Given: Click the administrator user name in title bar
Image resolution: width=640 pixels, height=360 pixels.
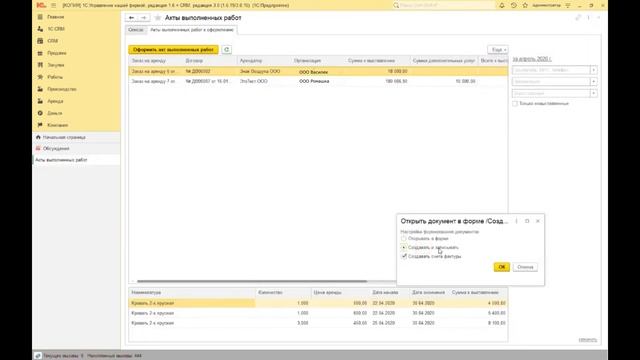Looking at the screenshot, I should click(x=546, y=5).
